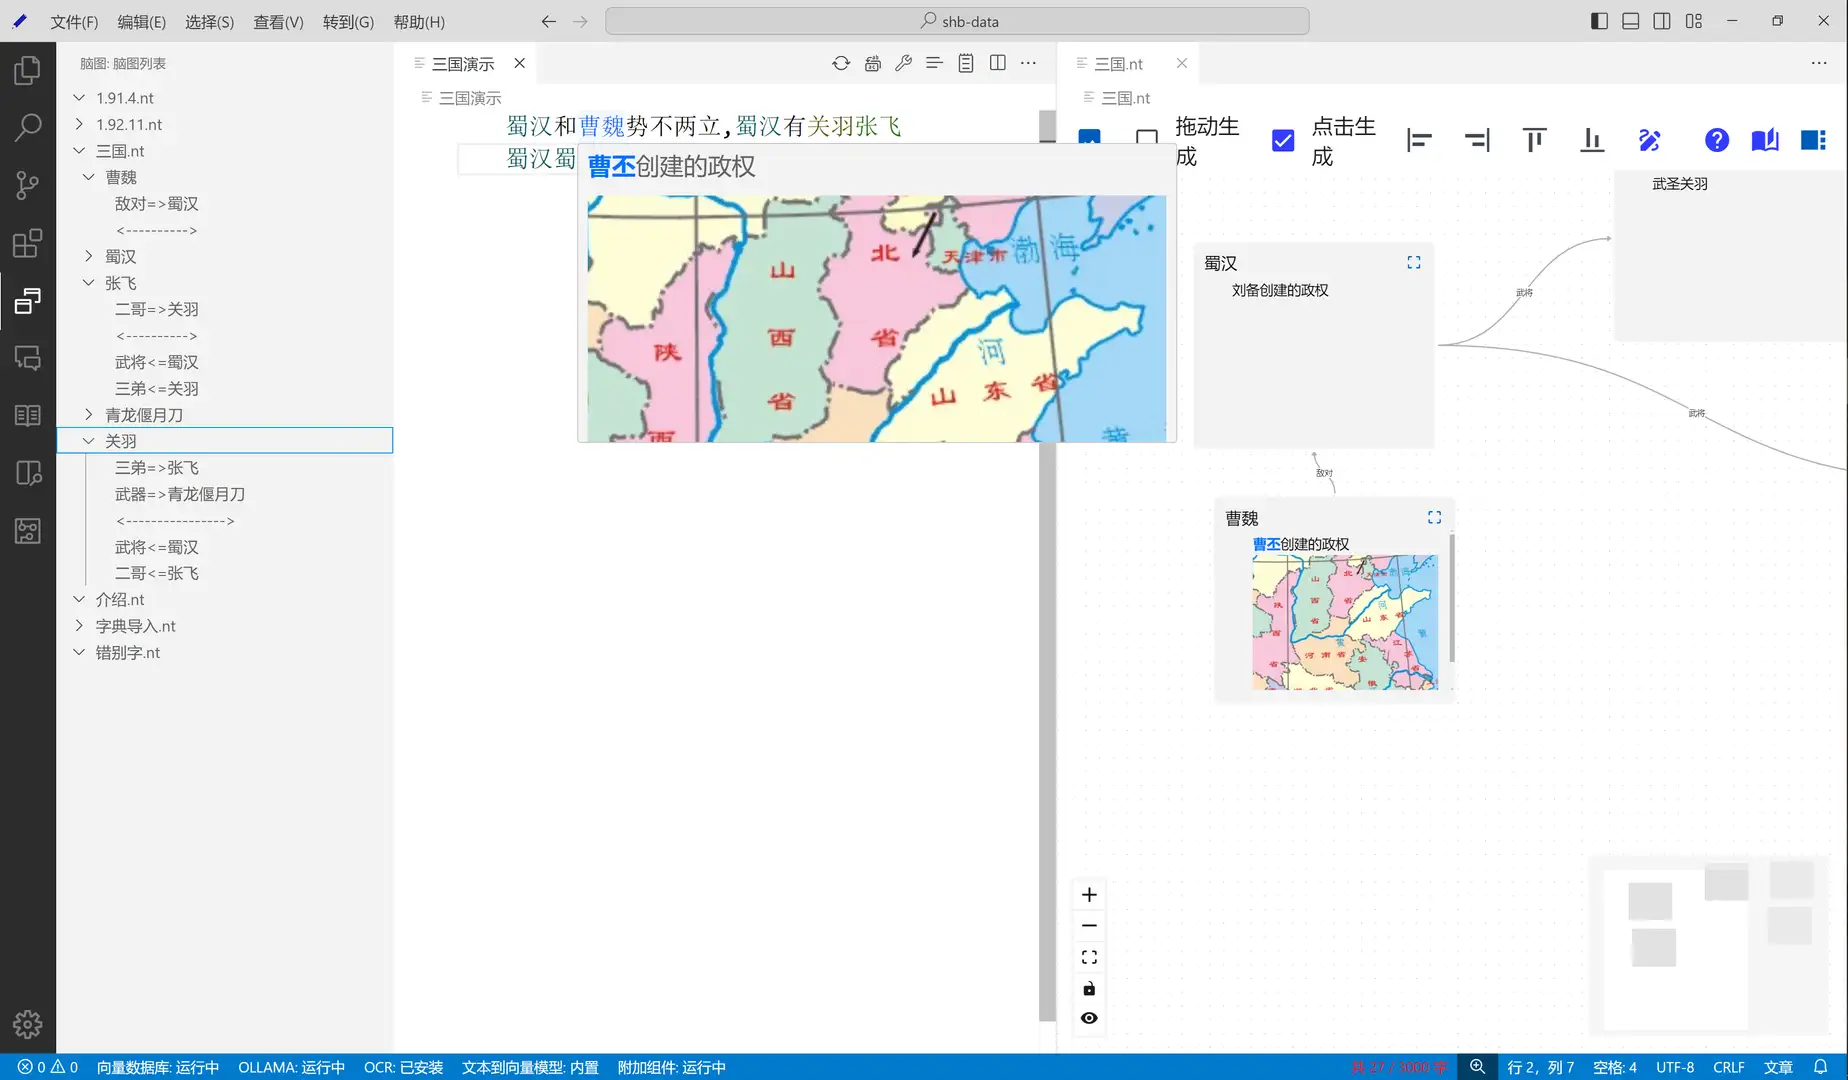The height and width of the screenshot is (1080, 1848).
Task: Expand the 青龙偃月刀 tree node
Action: coord(89,415)
